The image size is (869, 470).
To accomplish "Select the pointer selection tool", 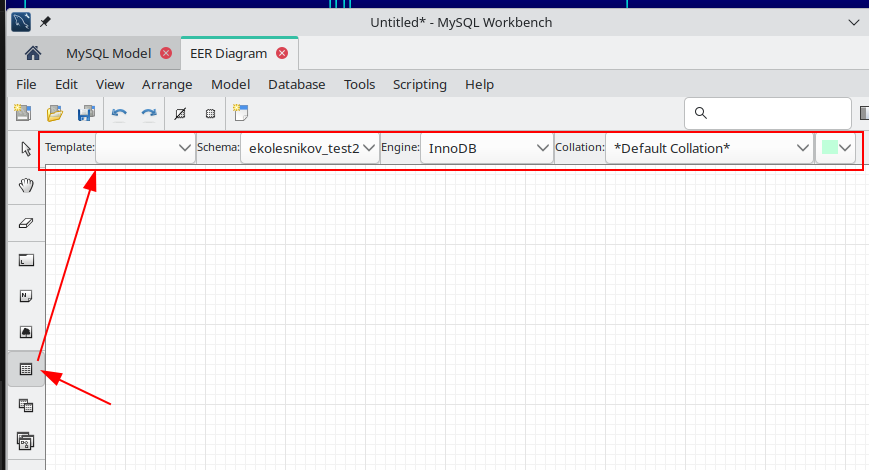I will (26, 149).
